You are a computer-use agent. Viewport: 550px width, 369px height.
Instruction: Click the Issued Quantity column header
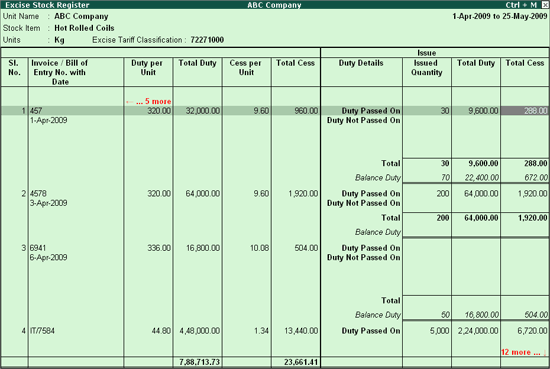click(x=427, y=68)
